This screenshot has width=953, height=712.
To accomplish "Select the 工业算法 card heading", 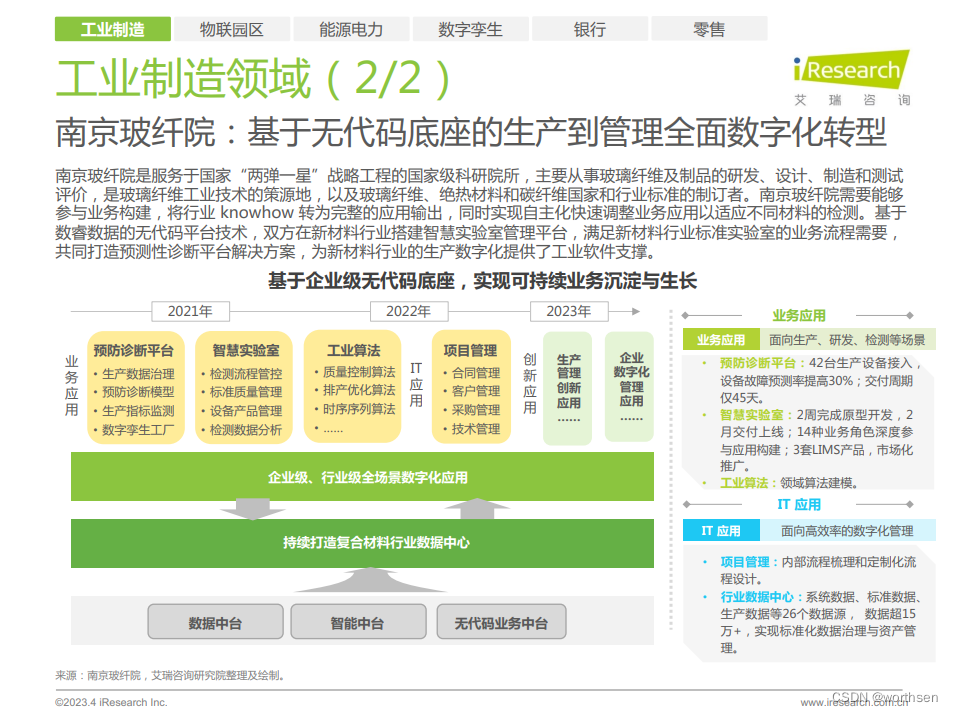I will coord(353,351).
